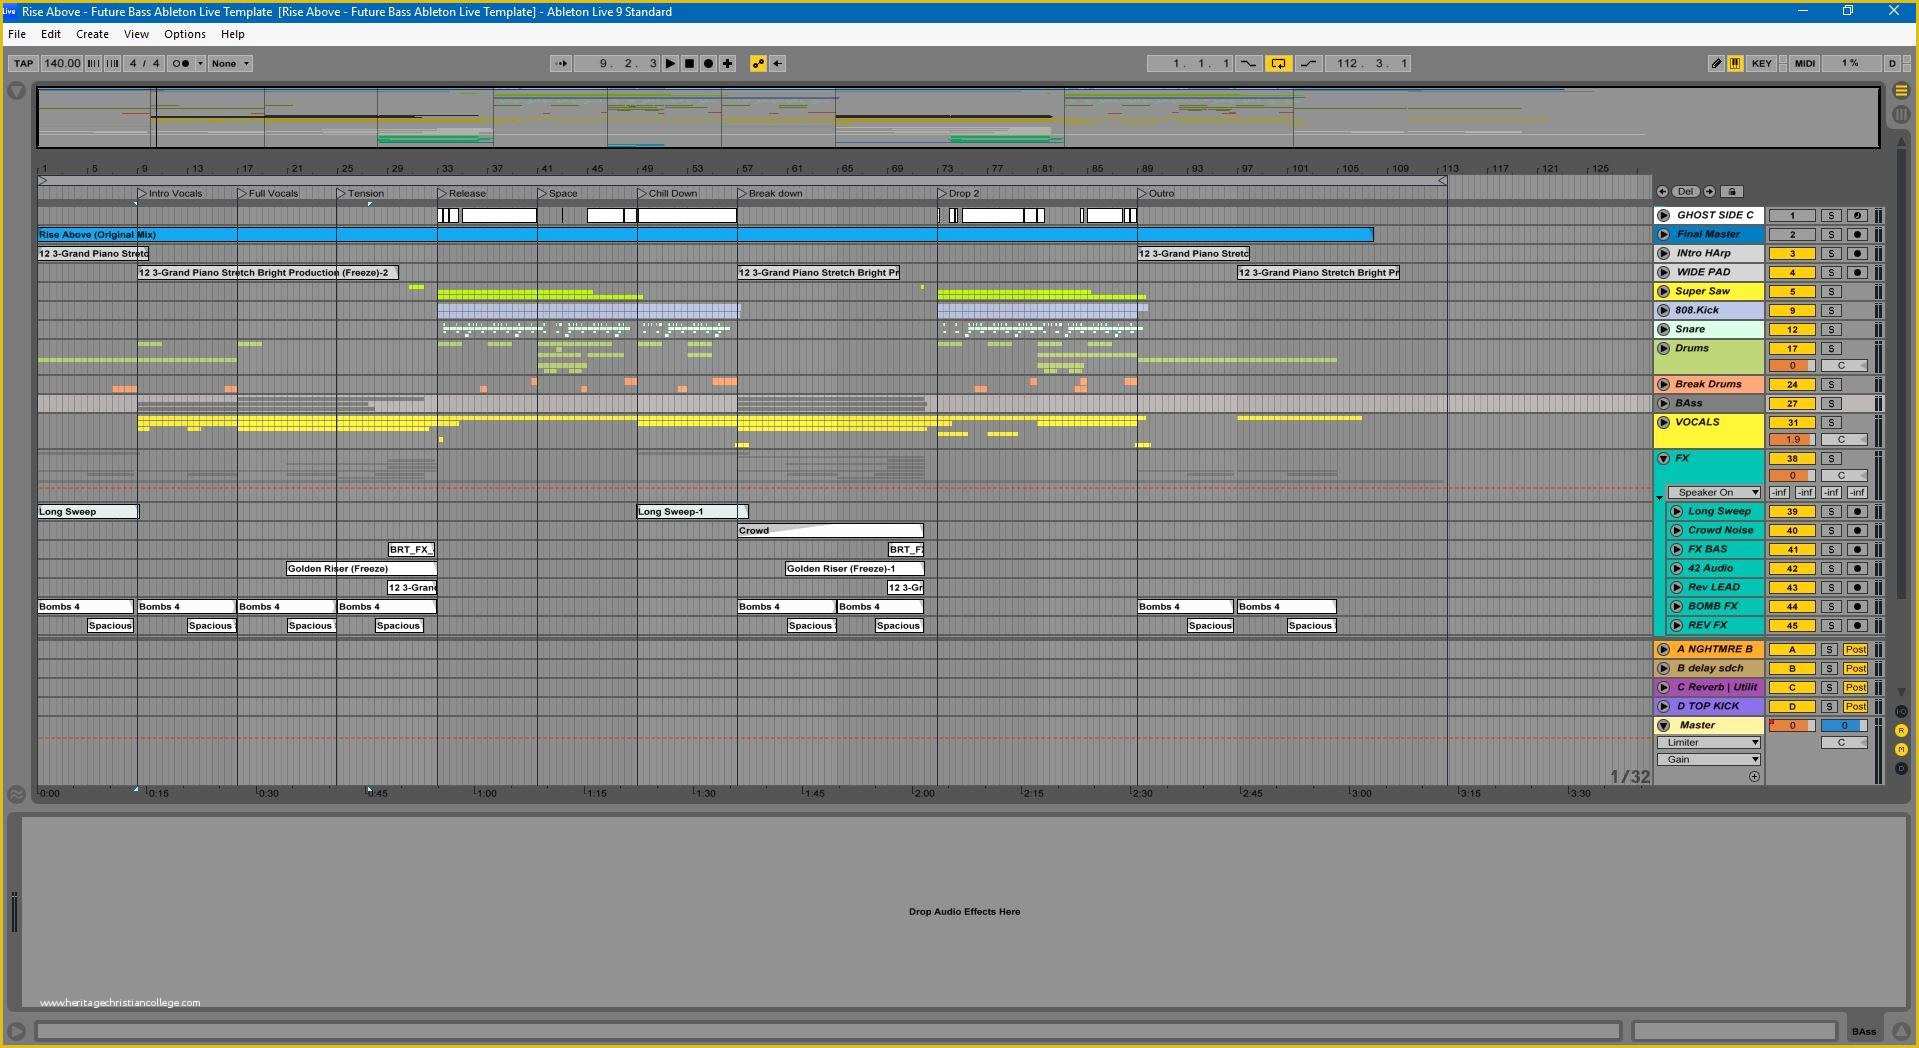Open the Help menu

(233, 34)
